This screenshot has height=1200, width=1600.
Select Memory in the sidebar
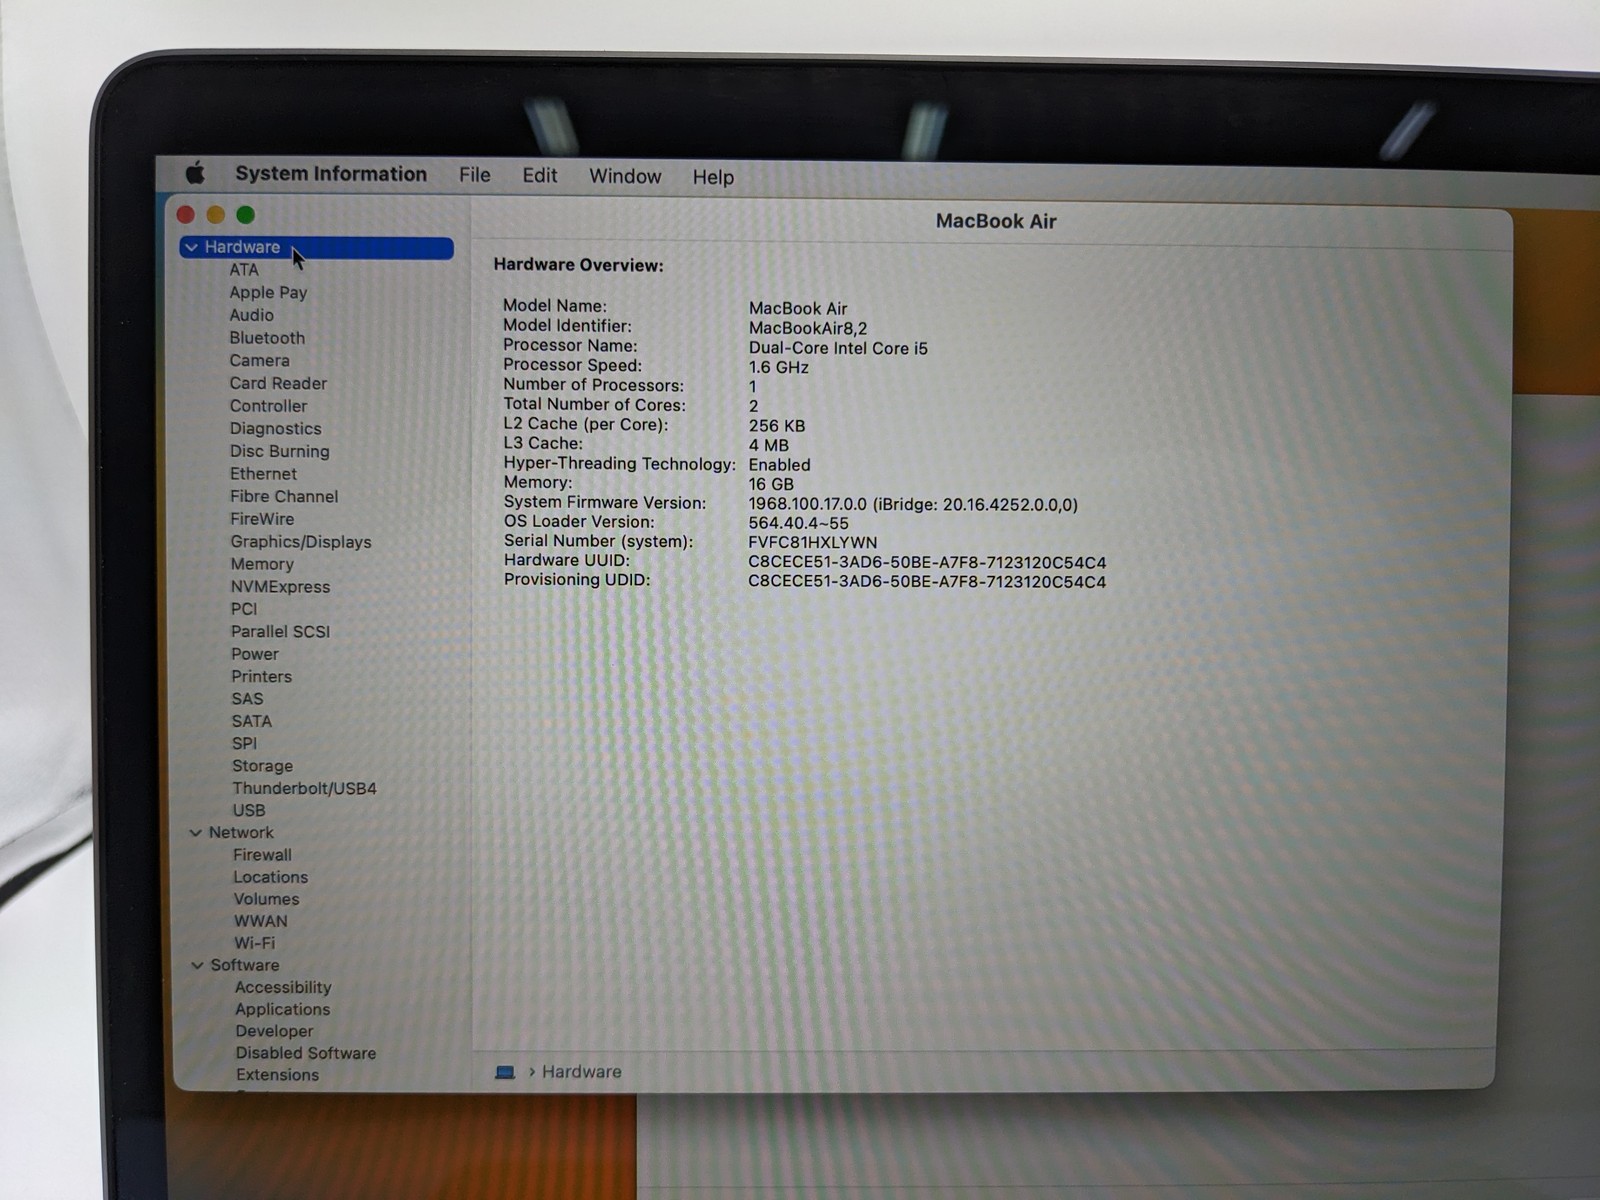click(x=262, y=564)
